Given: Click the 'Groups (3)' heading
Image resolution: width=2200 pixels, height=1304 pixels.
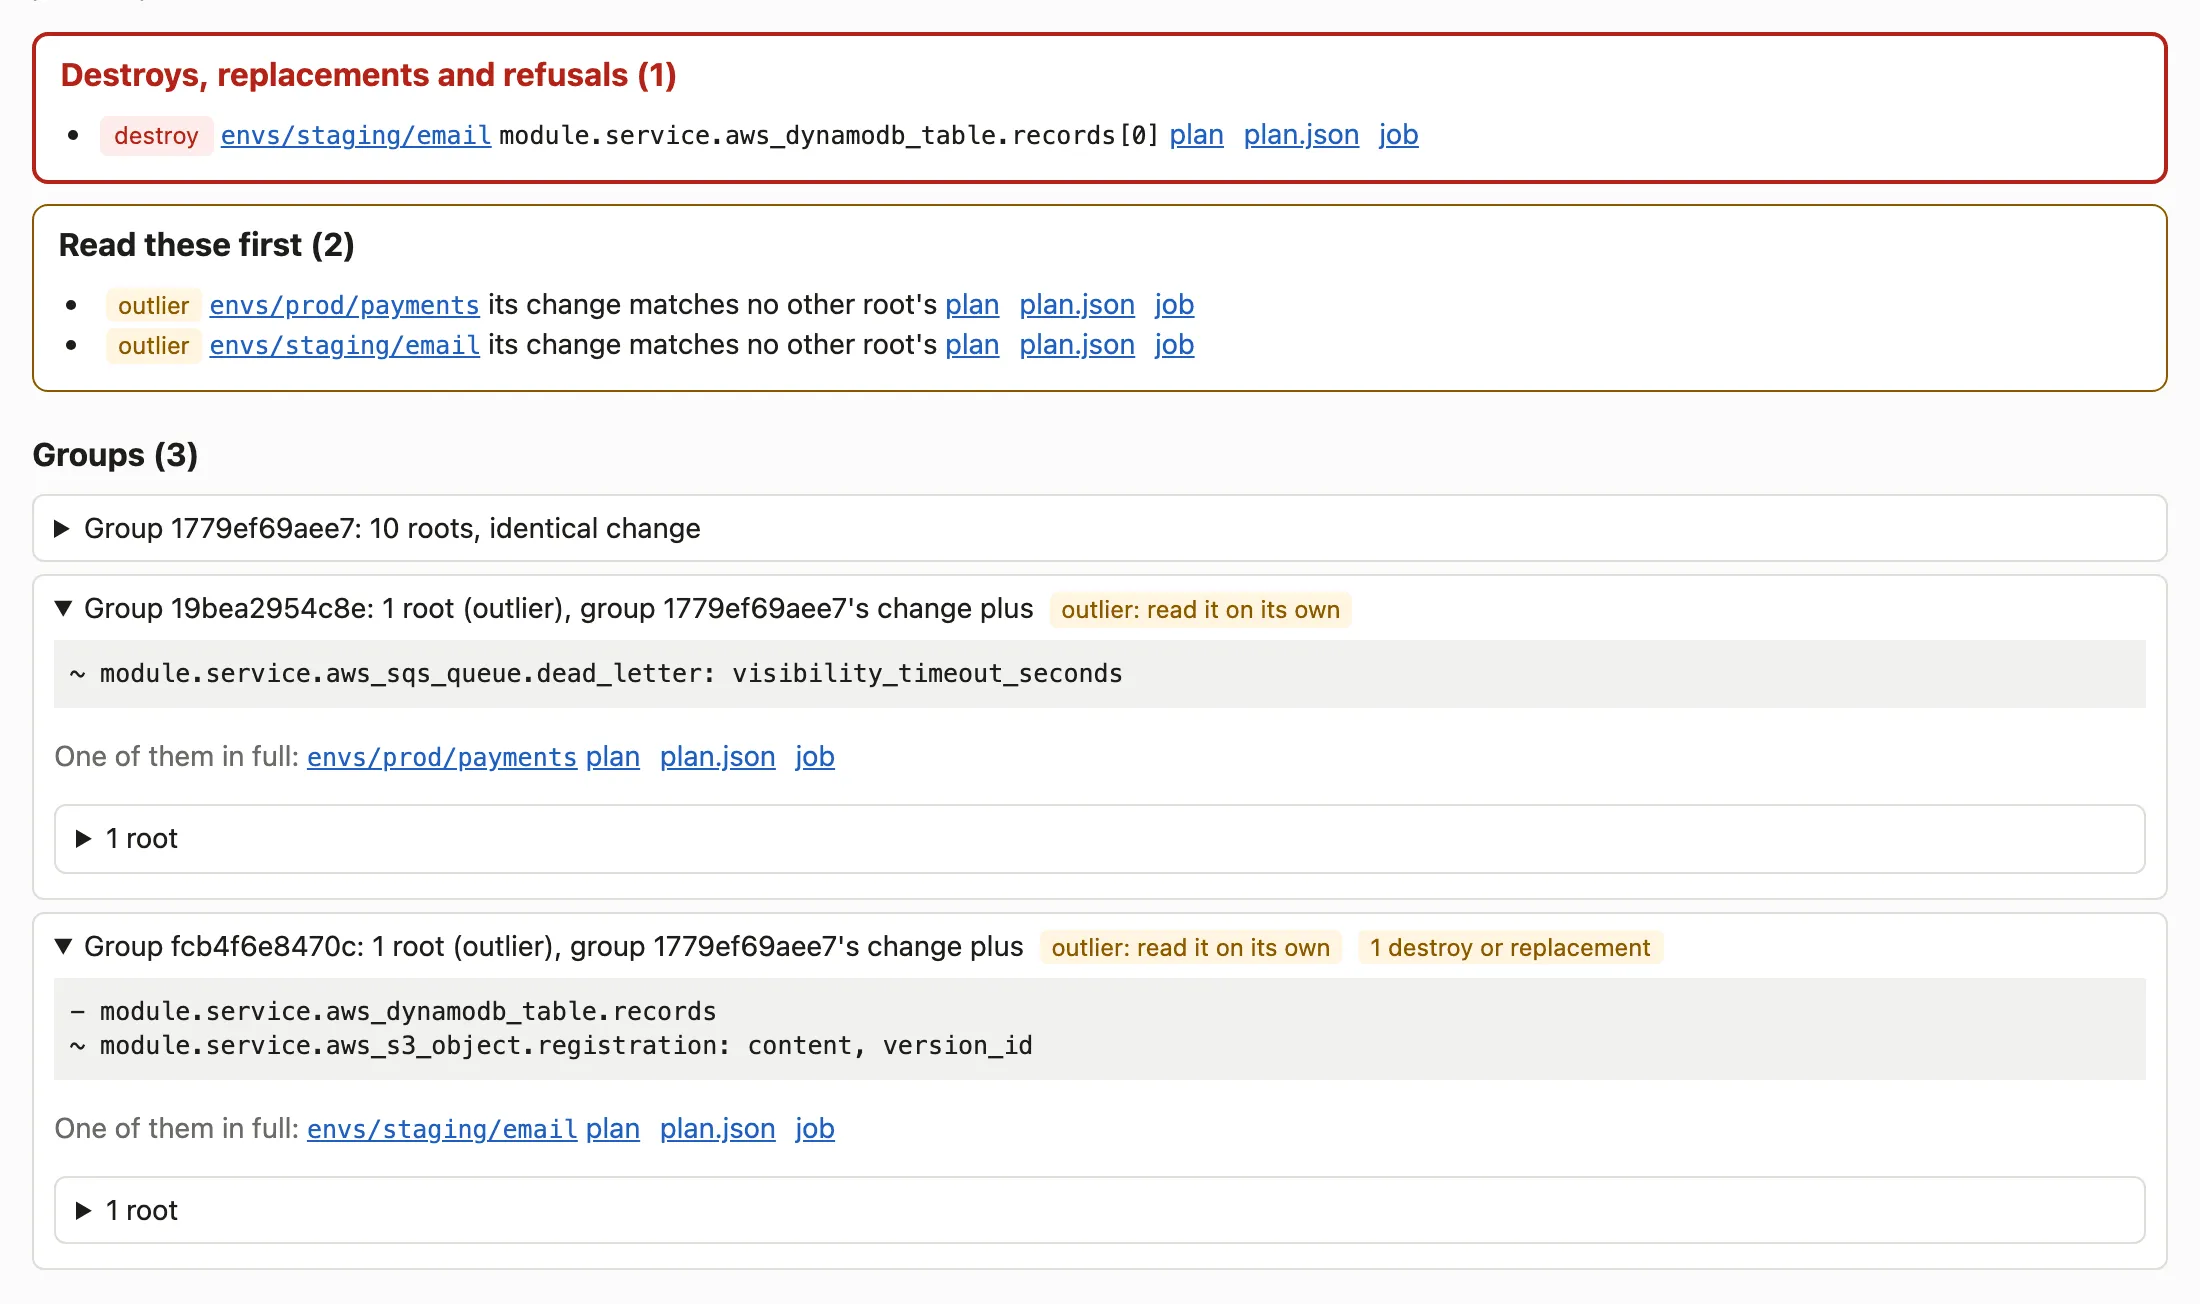Looking at the screenshot, I should click(115, 455).
